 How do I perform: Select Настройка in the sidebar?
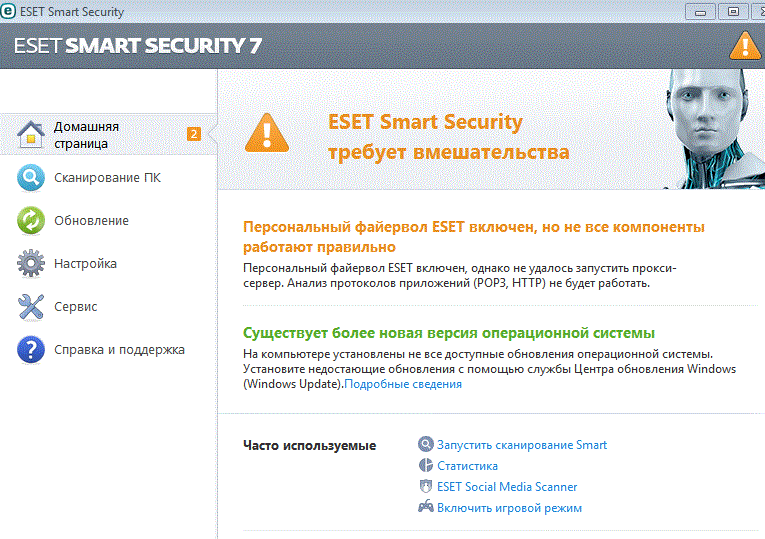(x=85, y=264)
